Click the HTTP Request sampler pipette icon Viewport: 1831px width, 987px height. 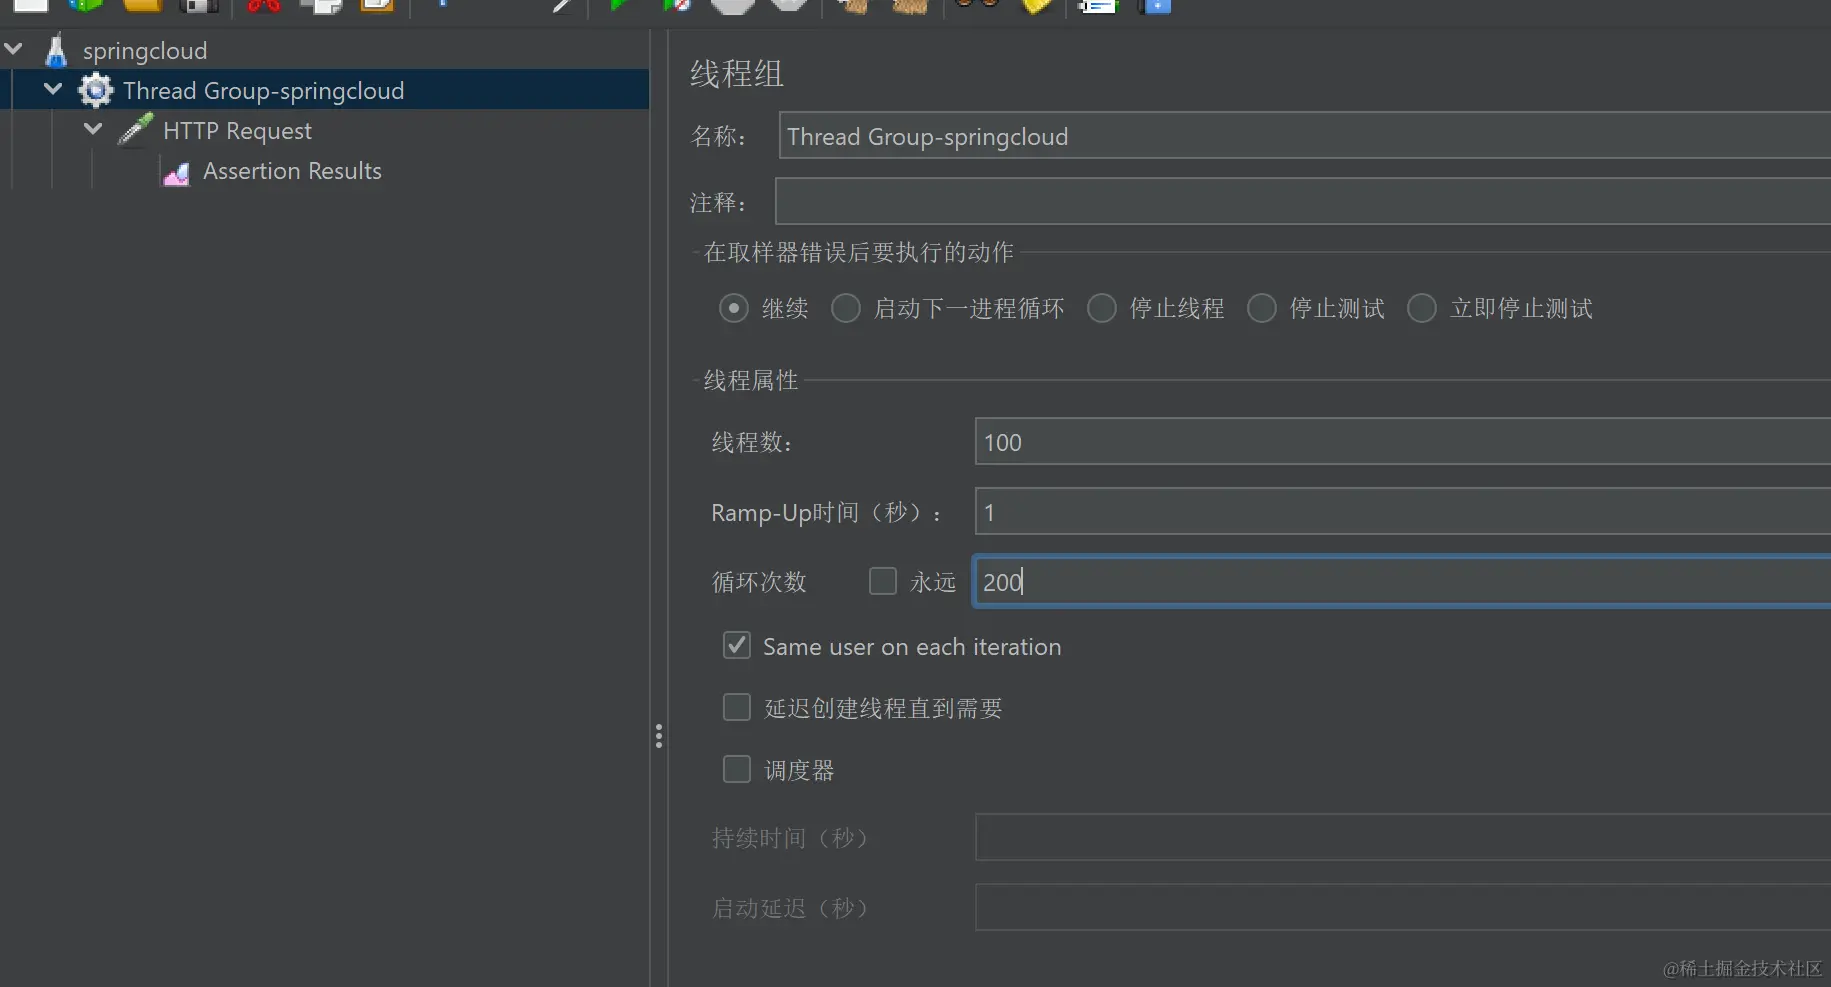point(136,130)
